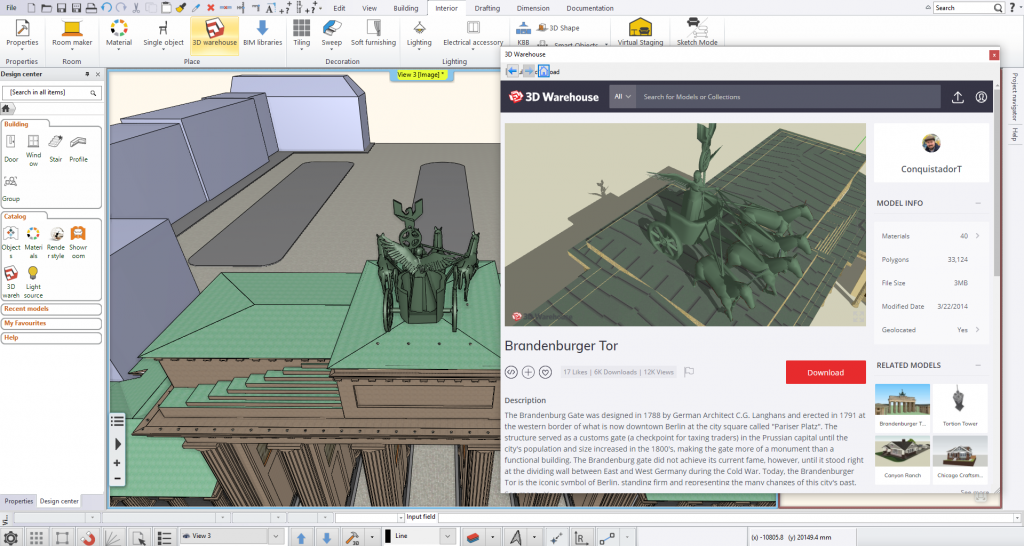The image size is (1024, 546).
Task: Expand the Recent models section
Action: 52,309
